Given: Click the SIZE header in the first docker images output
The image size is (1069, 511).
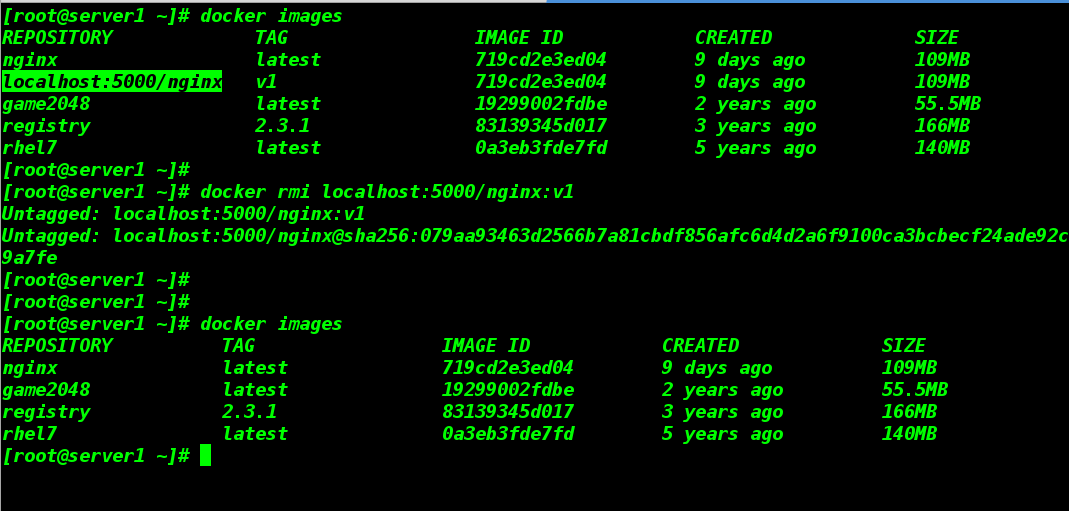Looking at the screenshot, I should (x=937, y=37).
